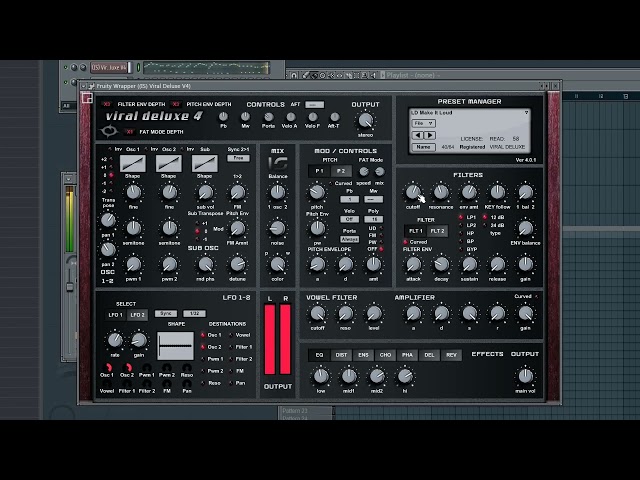Click the LFO amount mini knob Vowel
The width and height of the screenshot is (640, 480).
(107, 384)
